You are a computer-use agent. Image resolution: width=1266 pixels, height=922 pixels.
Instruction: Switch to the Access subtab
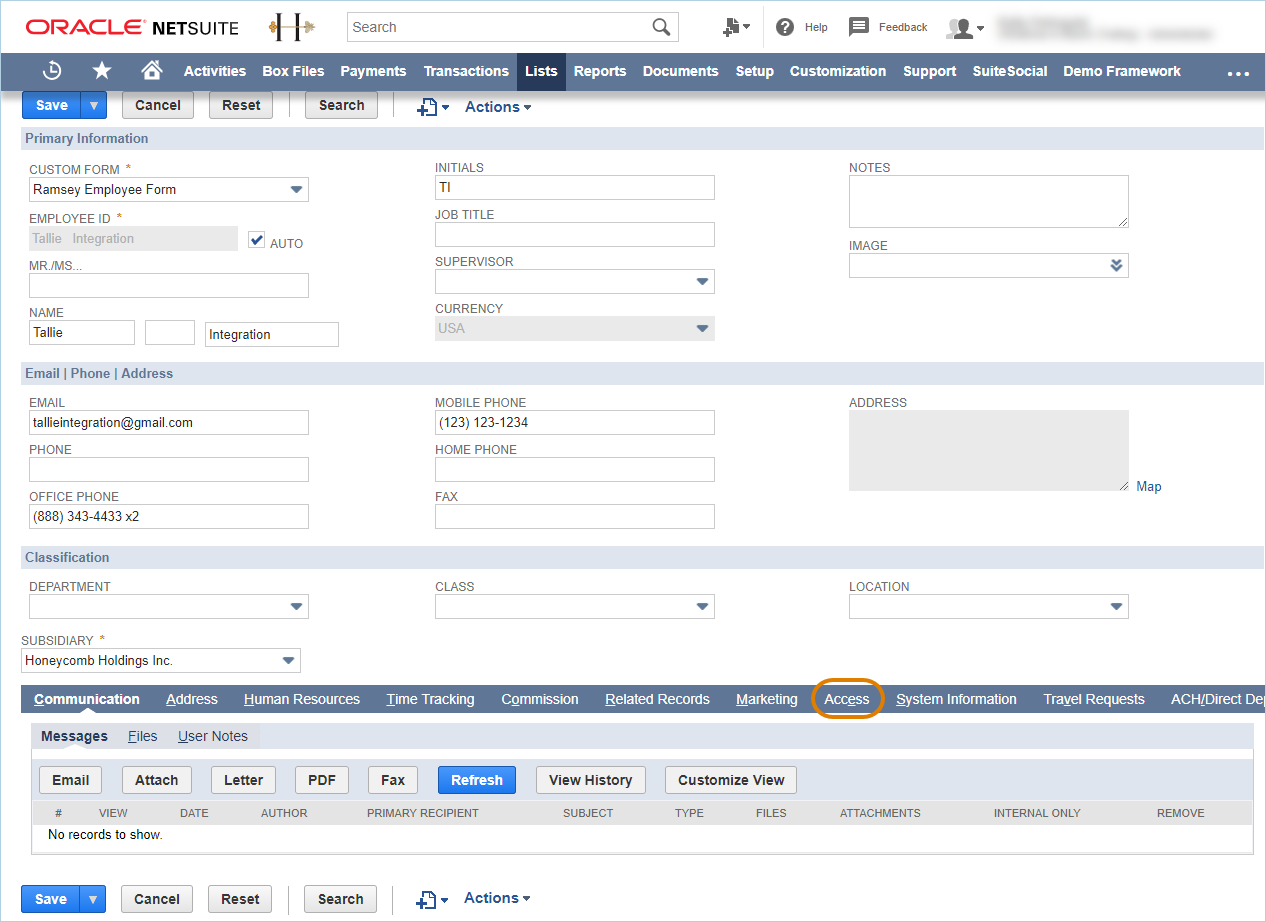(x=847, y=699)
